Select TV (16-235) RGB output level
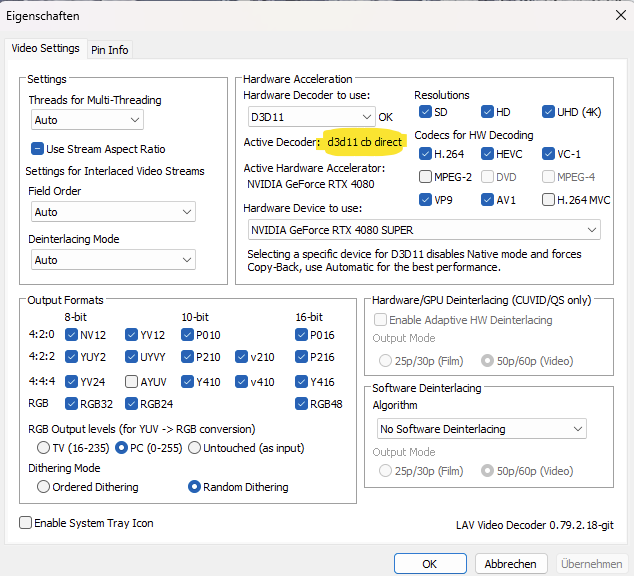The width and height of the screenshot is (634, 576). (x=43, y=448)
